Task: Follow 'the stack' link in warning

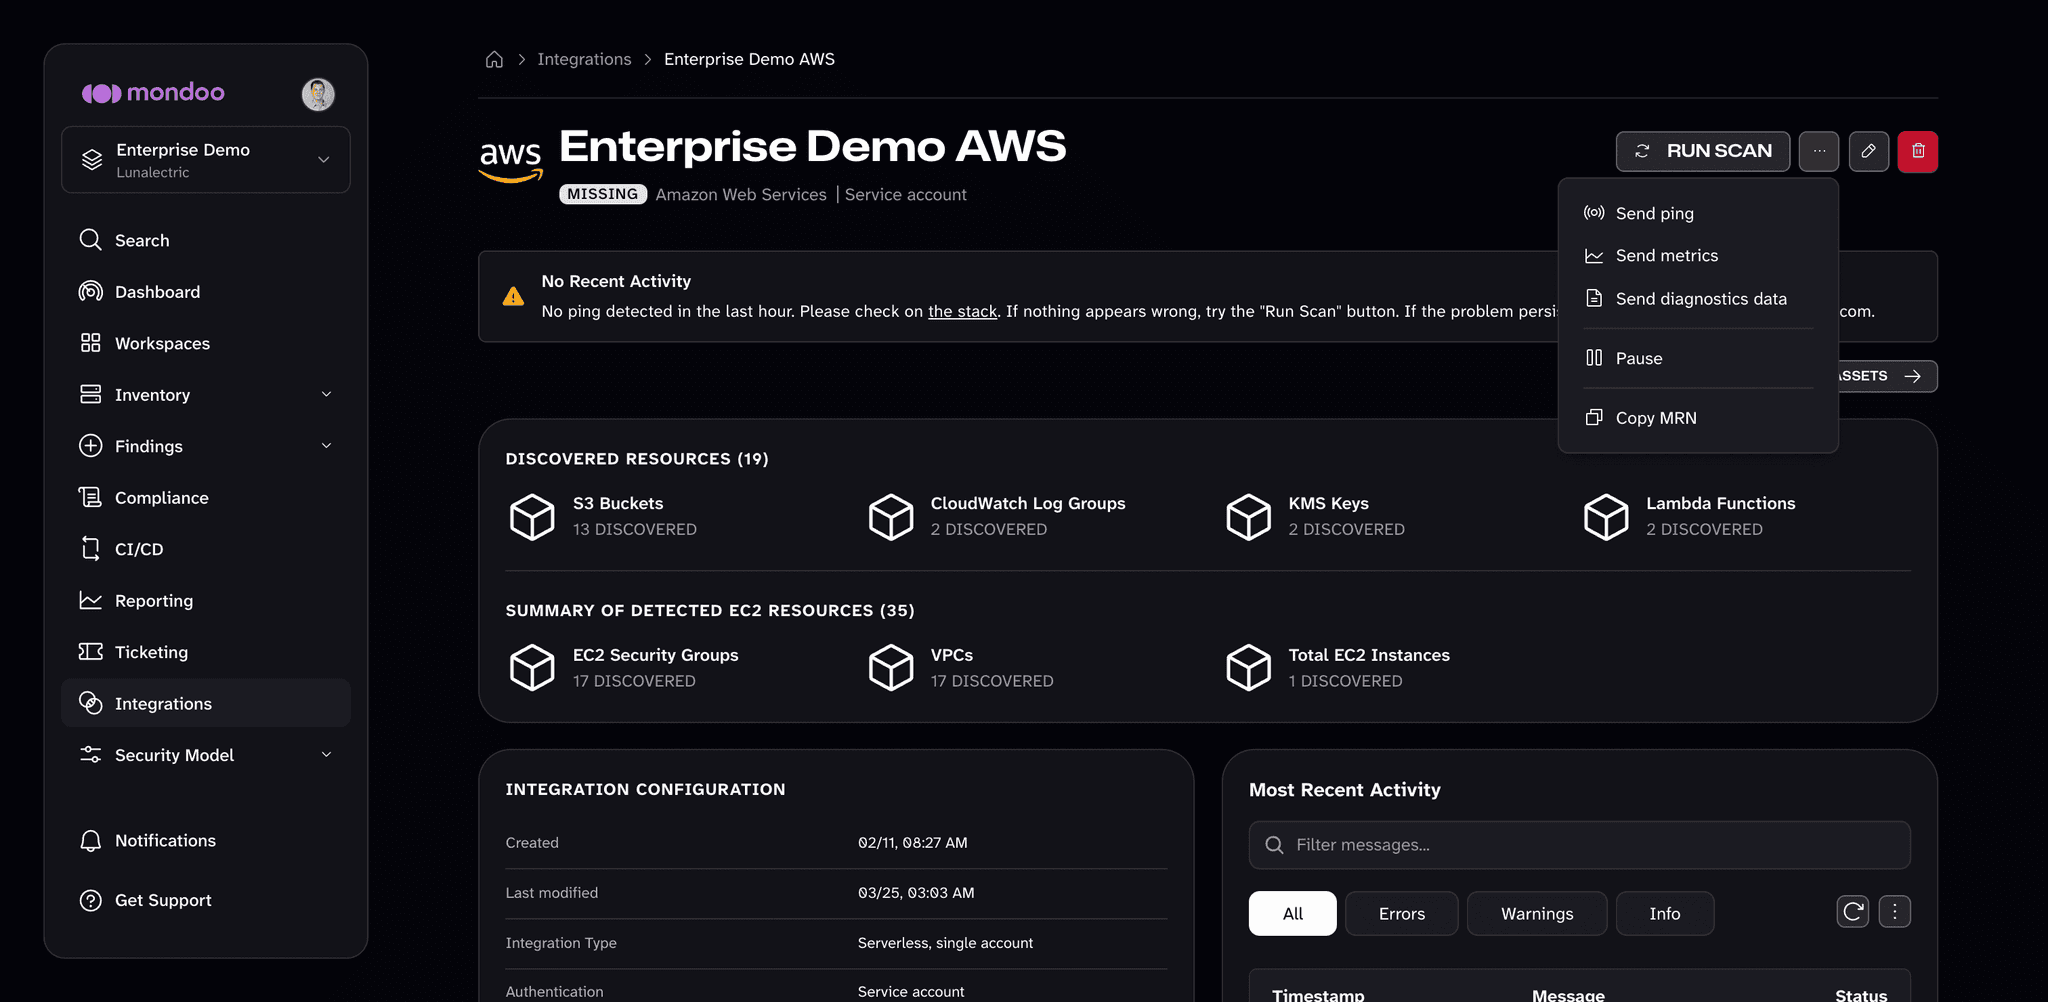Action: coord(962,311)
